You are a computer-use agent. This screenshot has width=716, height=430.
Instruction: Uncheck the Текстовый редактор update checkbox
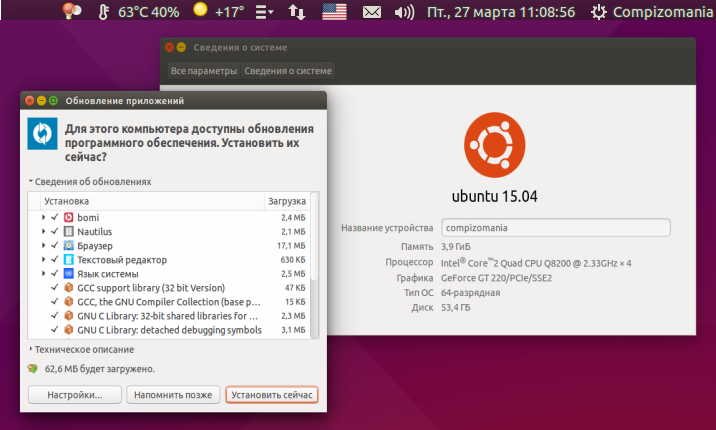55,260
